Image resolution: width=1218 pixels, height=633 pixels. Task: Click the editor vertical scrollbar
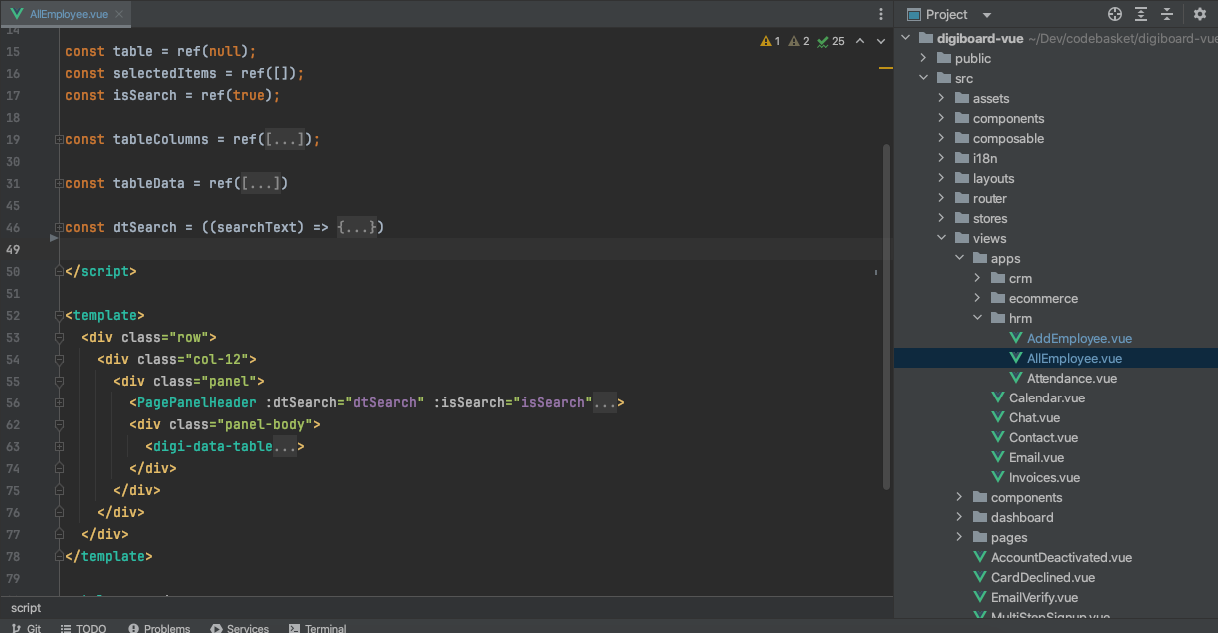886,315
